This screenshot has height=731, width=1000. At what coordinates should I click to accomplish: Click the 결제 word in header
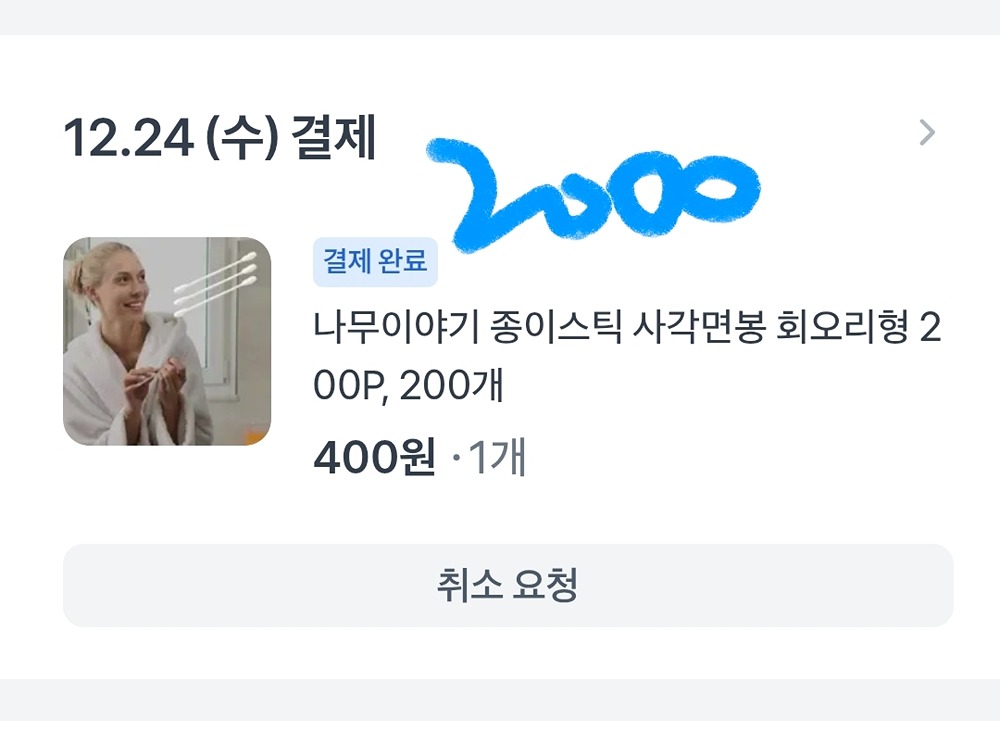click(334, 137)
